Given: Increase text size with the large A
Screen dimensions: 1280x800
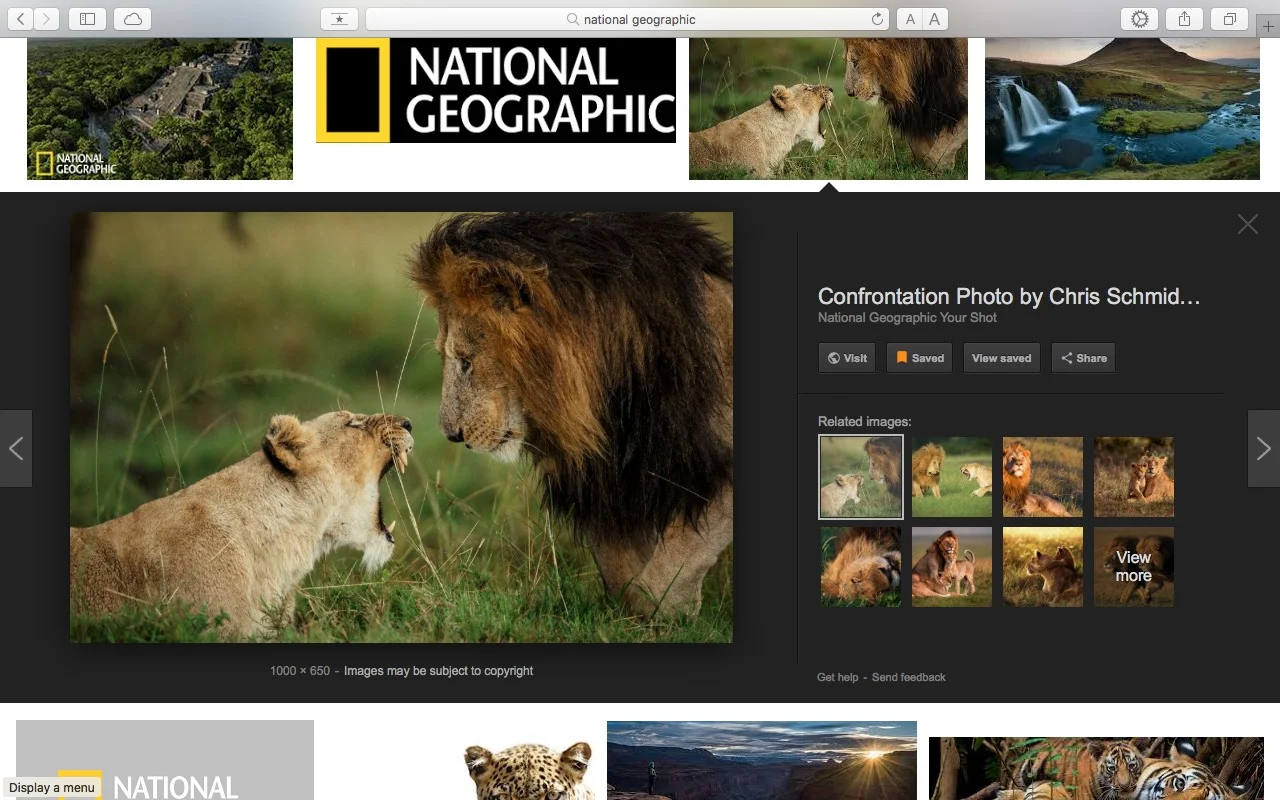Looking at the screenshot, I should [935, 19].
